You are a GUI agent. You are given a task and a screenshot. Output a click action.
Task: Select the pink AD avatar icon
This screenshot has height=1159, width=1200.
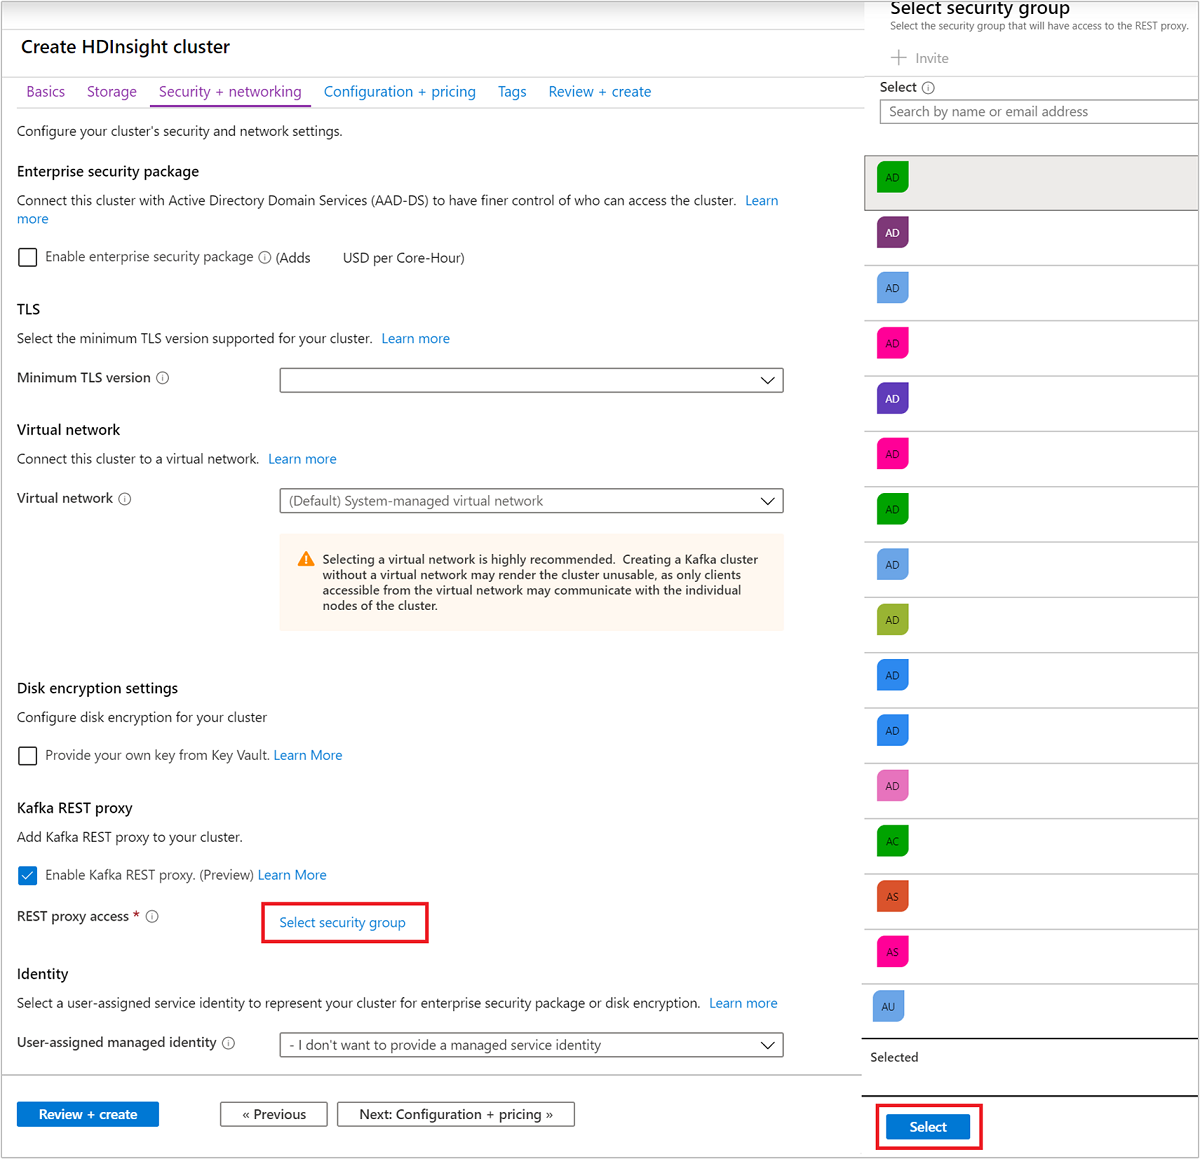(892, 343)
